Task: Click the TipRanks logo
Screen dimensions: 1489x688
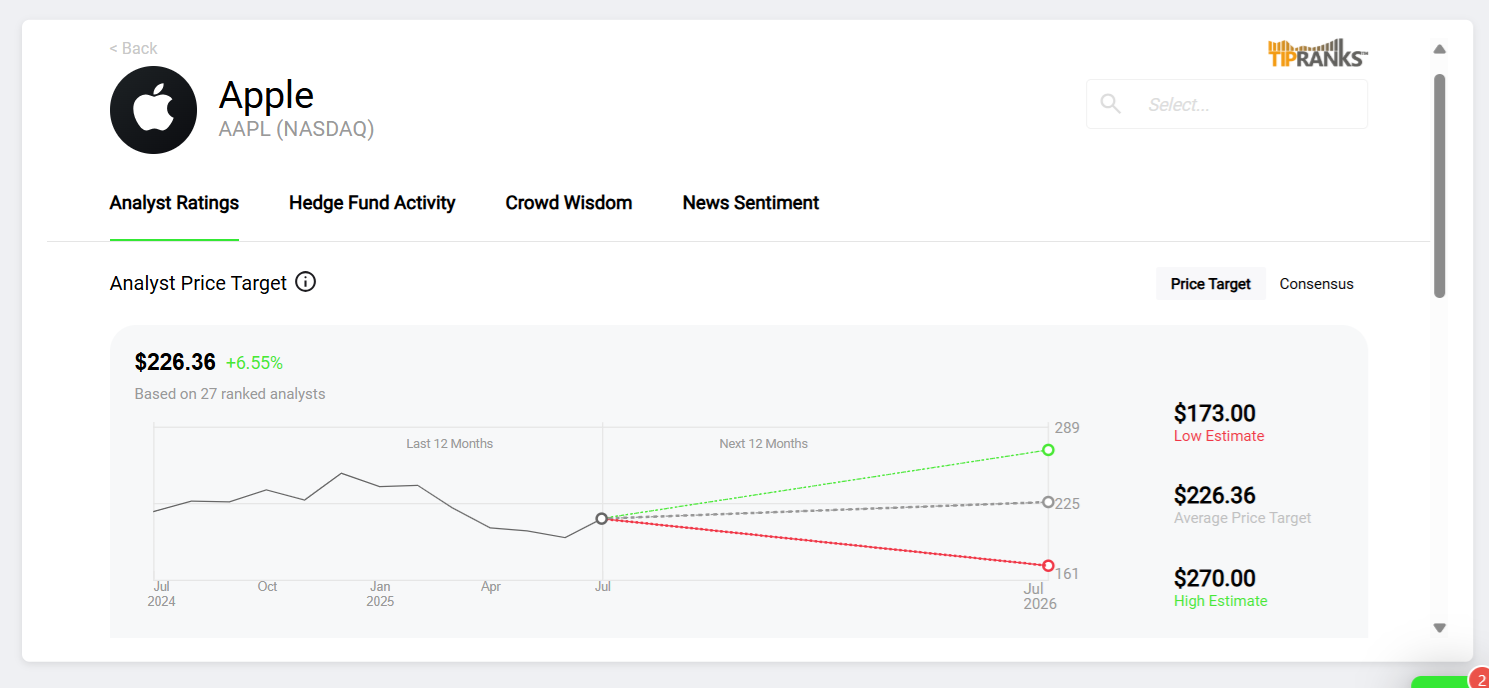Action: (1317, 53)
